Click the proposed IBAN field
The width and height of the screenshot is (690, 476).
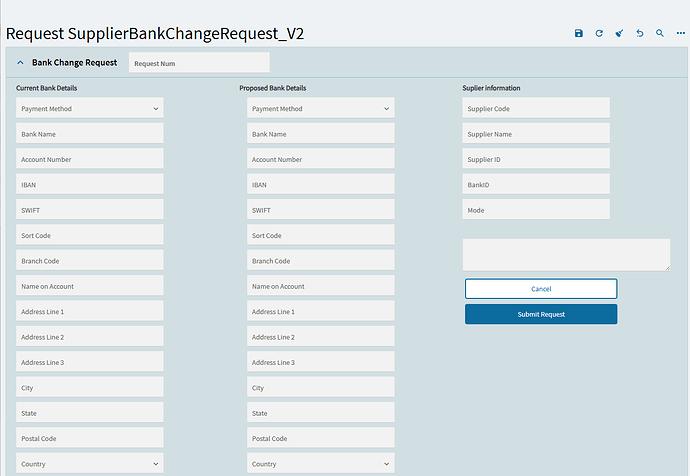pos(320,184)
